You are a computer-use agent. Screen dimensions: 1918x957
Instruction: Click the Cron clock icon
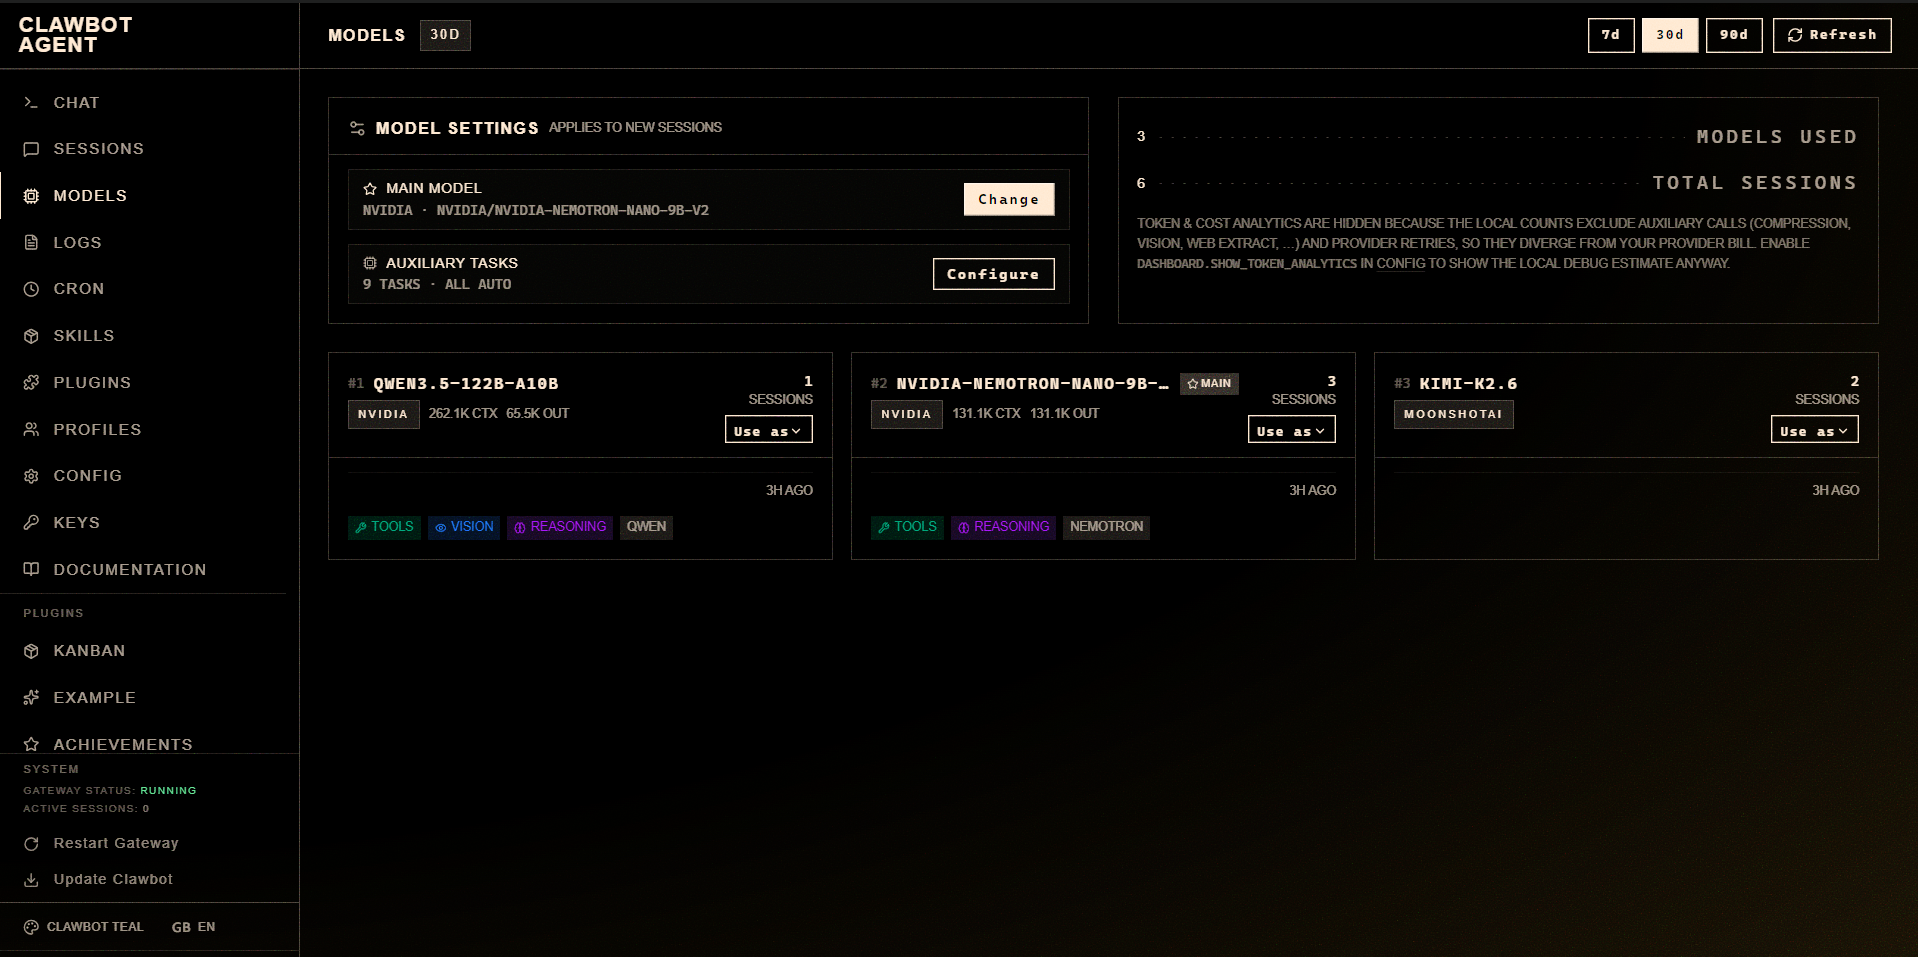(x=31, y=289)
